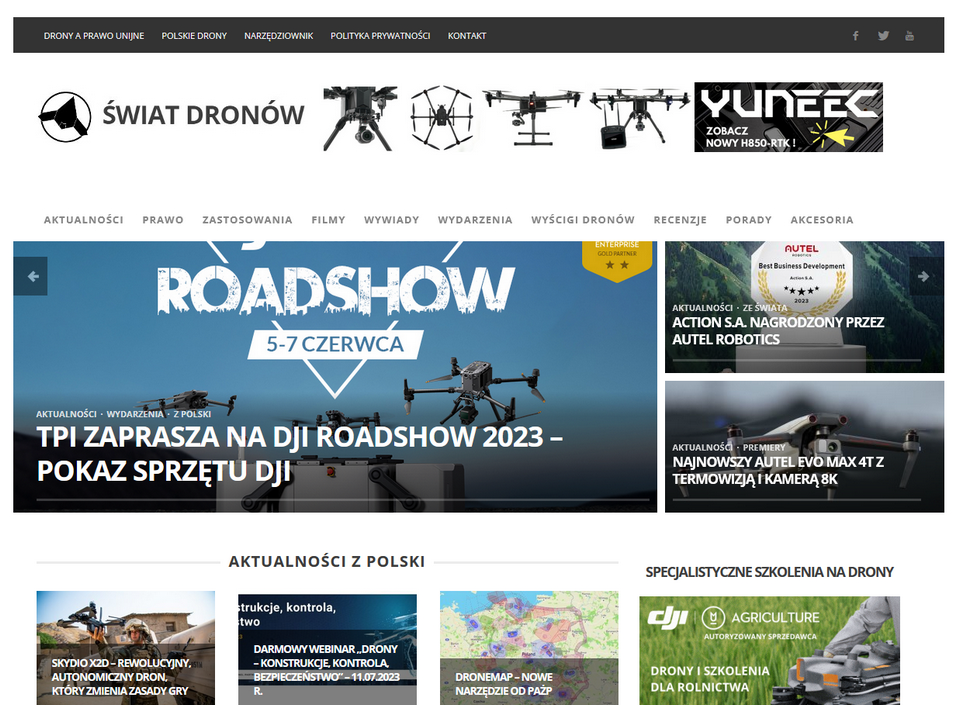Click Z Polski tag on Roadshow article
Viewport: 960px width, 705px height.
pos(192,414)
